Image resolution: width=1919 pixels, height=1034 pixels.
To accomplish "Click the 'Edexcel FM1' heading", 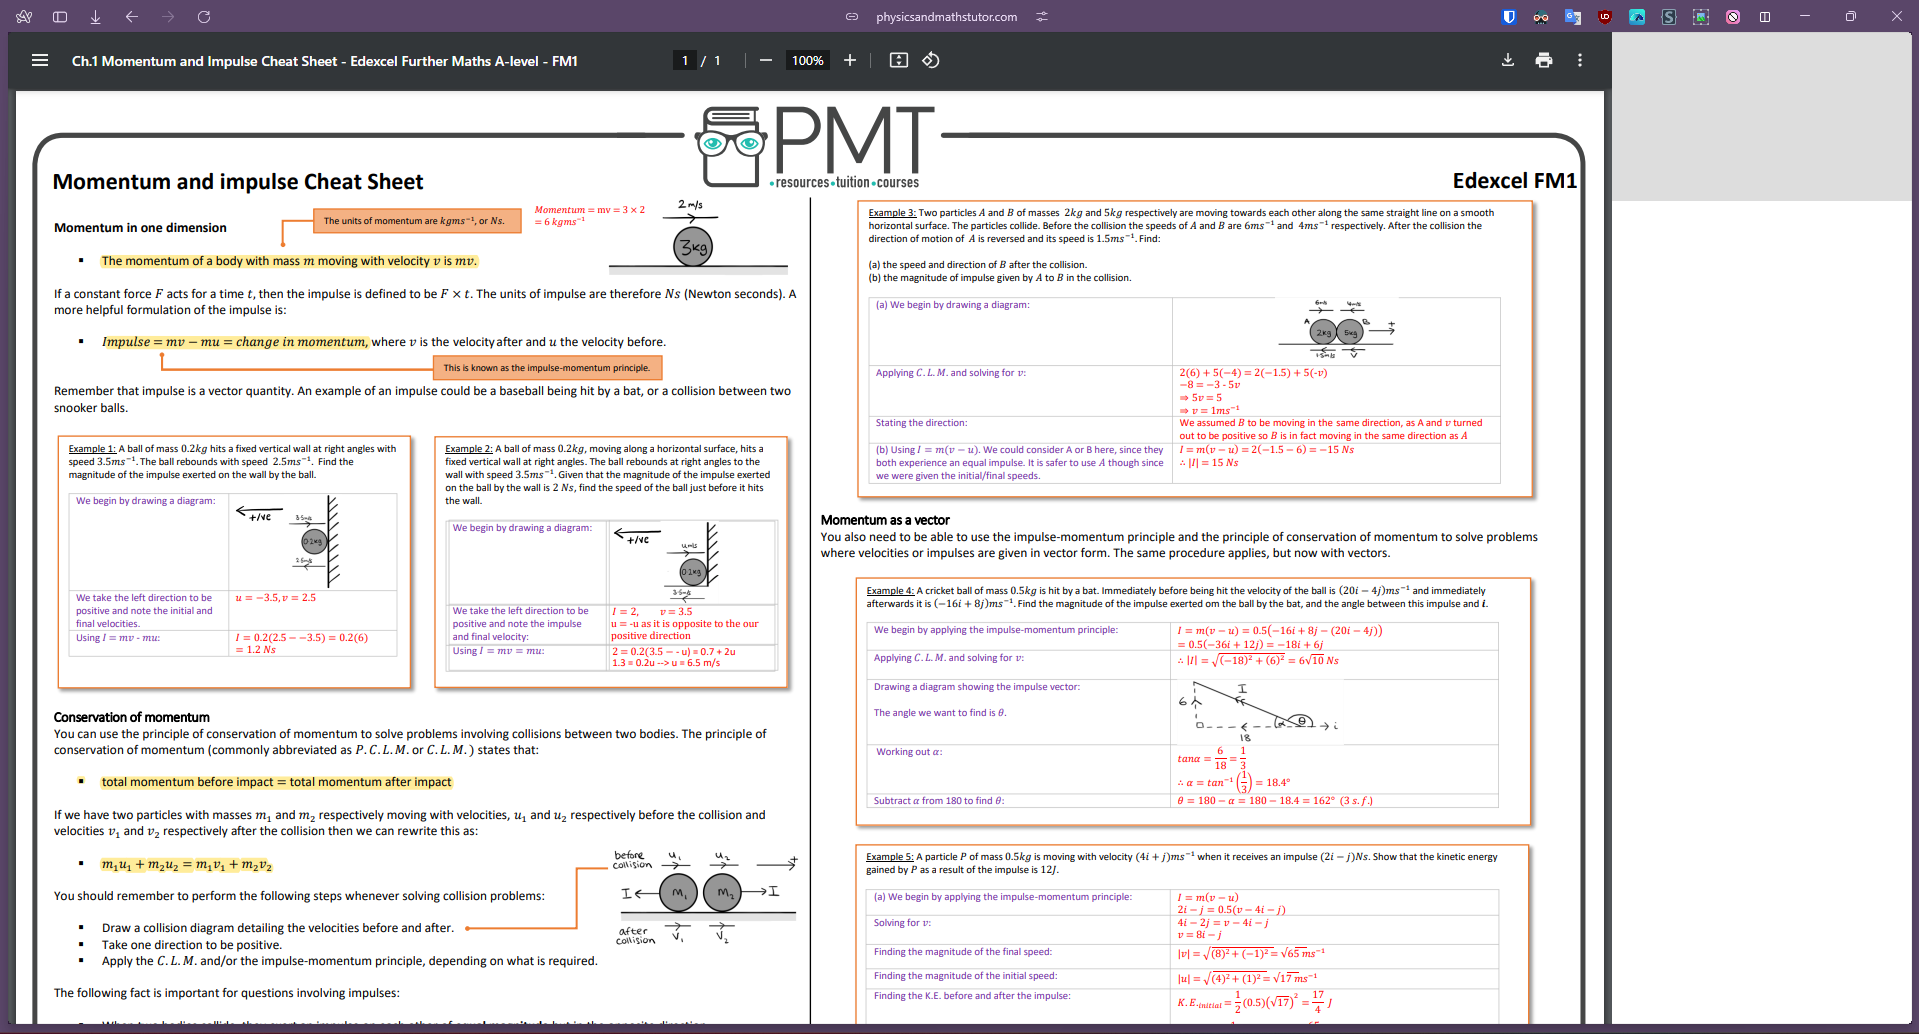I will pyautogui.click(x=1514, y=181).
